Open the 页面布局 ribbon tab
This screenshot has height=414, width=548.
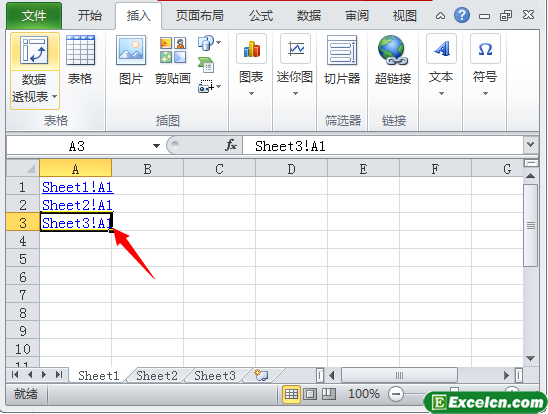(x=200, y=16)
